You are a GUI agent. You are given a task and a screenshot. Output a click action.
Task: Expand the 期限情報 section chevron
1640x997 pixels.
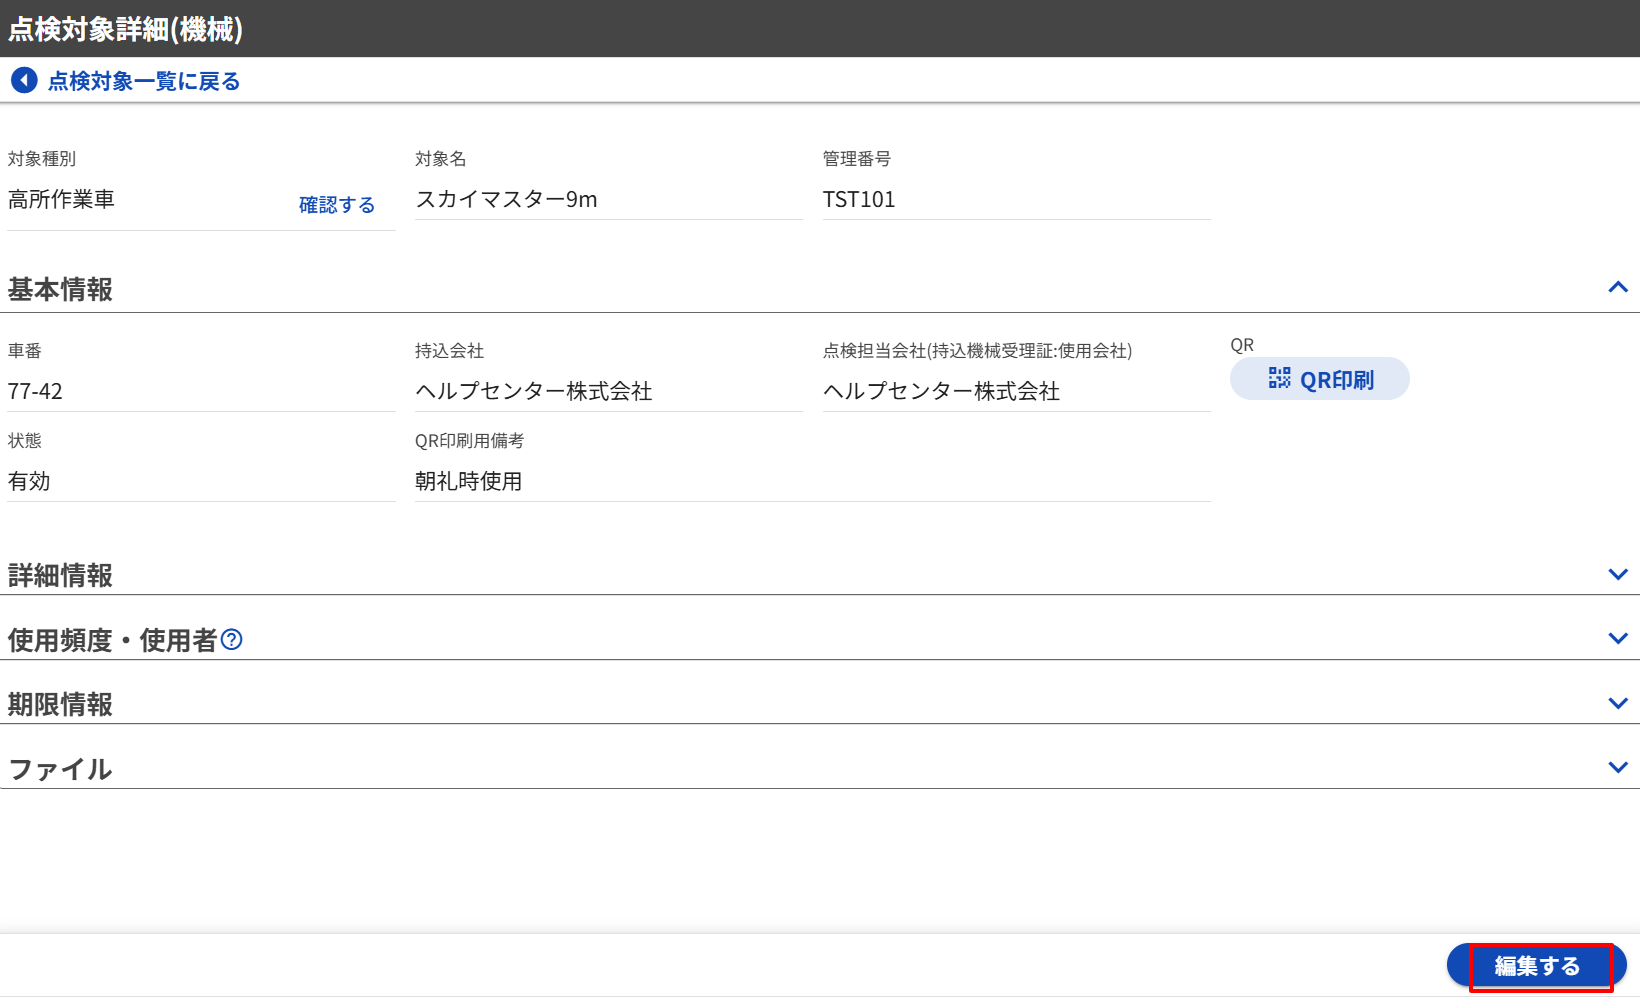point(1617,703)
